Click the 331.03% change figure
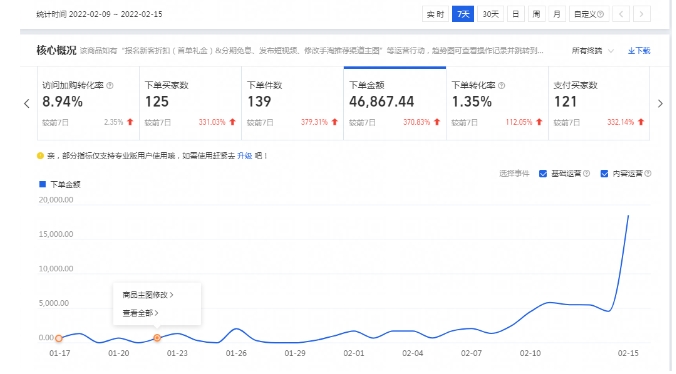The image size is (676, 374). [212, 122]
